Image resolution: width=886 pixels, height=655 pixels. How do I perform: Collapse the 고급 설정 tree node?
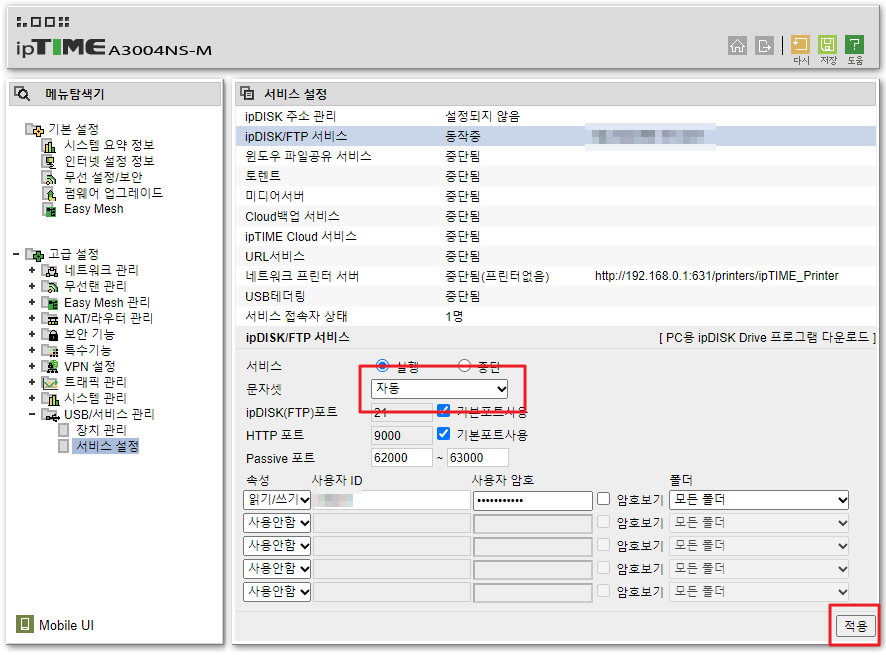click(16, 254)
